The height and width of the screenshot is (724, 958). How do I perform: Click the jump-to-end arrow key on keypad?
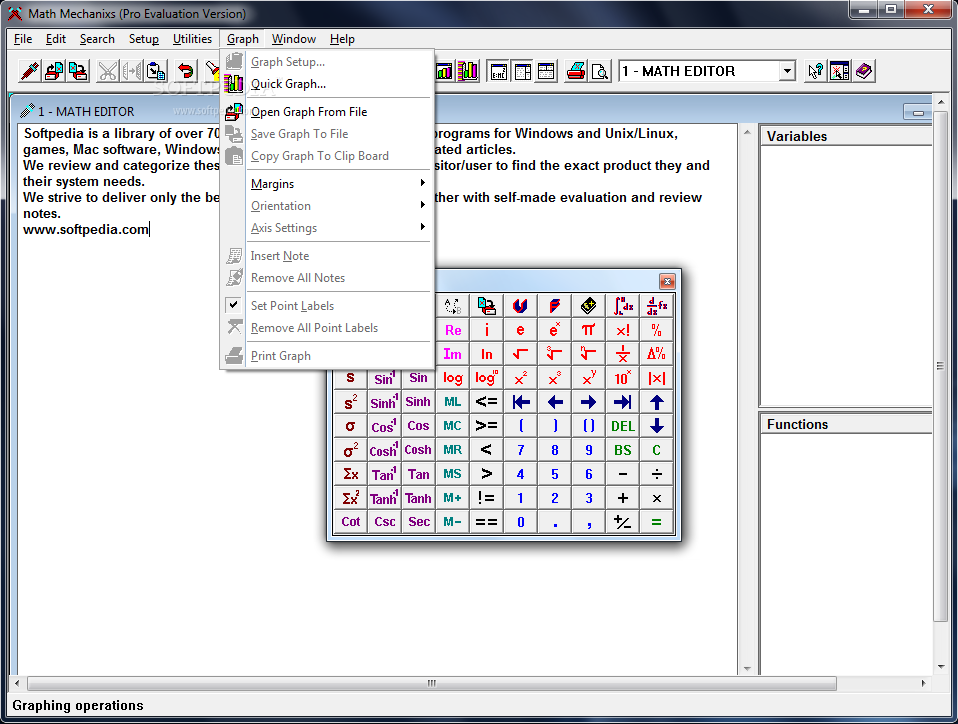pyautogui.click(x=623, y=402)
